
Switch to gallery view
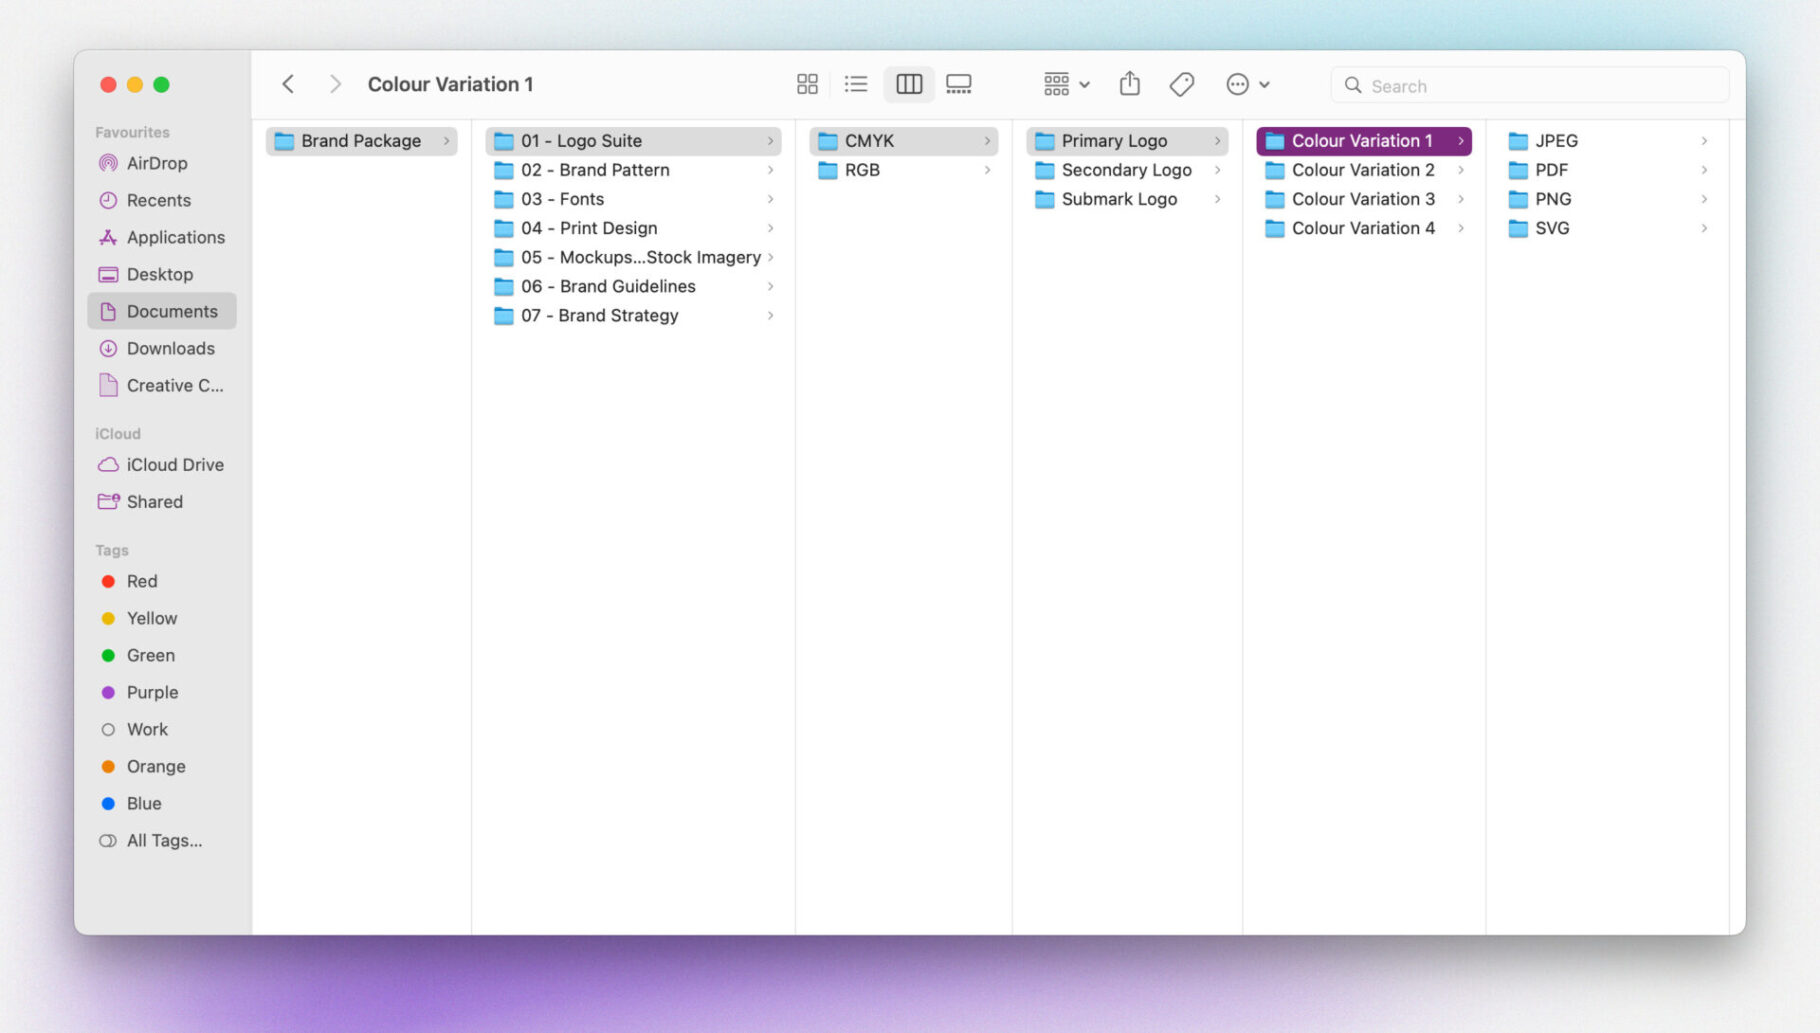coord(959,84)
